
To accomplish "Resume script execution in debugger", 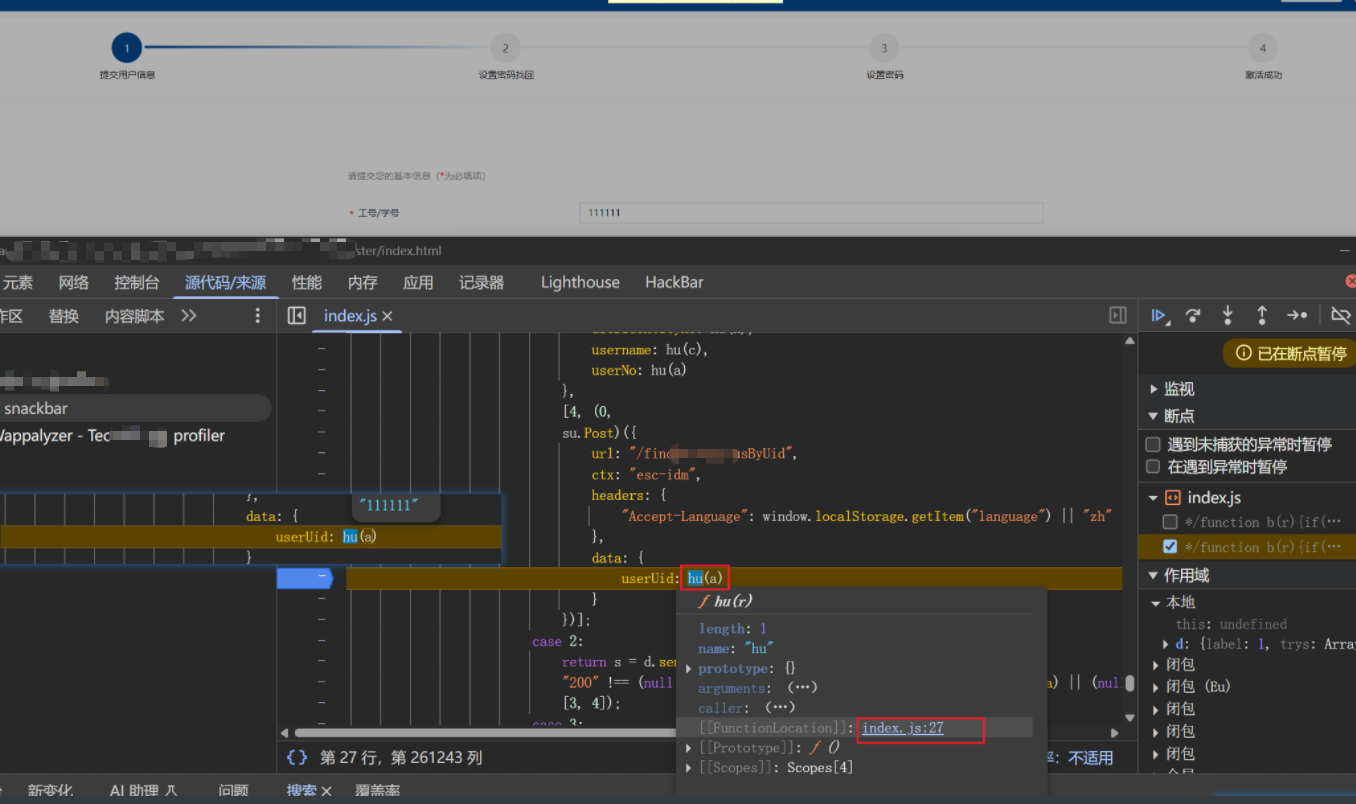I will (x=1159, y=316).
